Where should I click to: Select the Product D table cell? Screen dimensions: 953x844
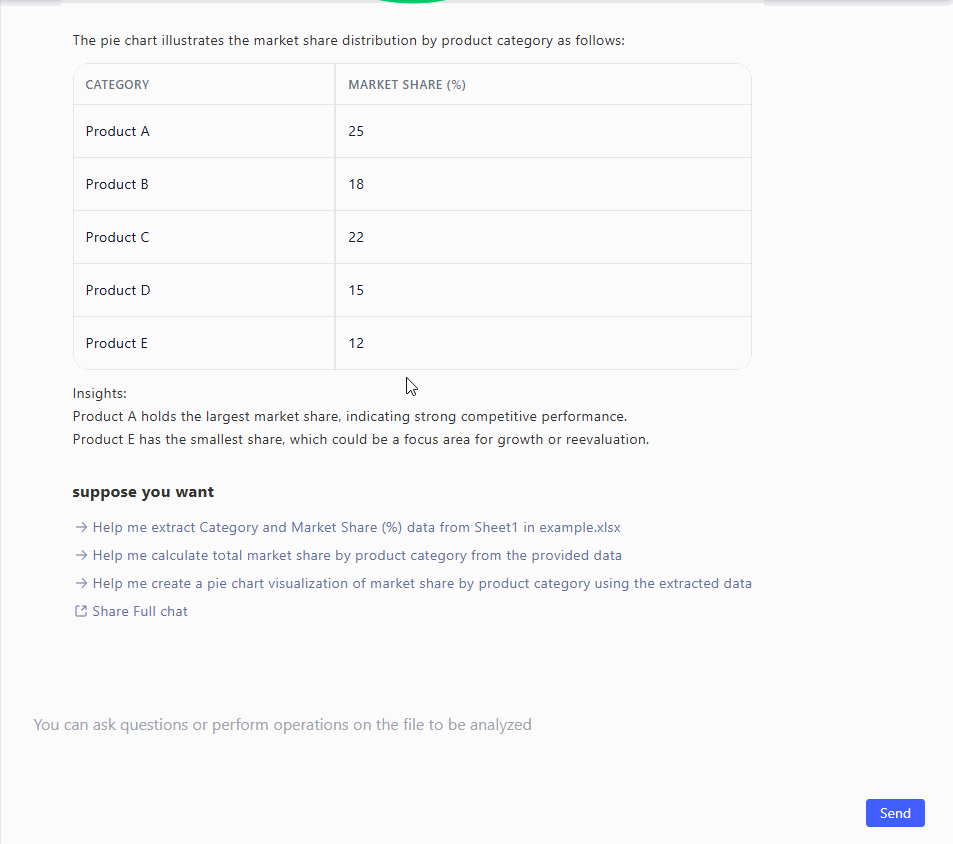(118, 290)
